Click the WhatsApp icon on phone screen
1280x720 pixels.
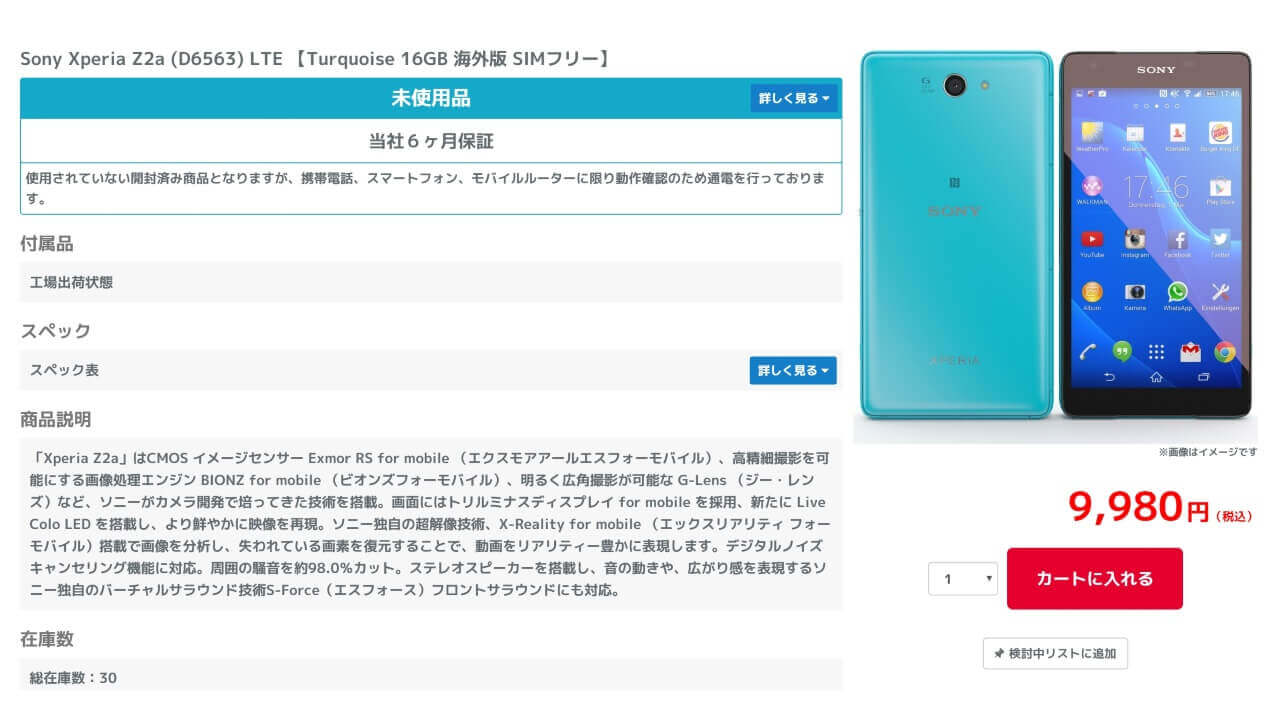click(x=1178, y=292)
